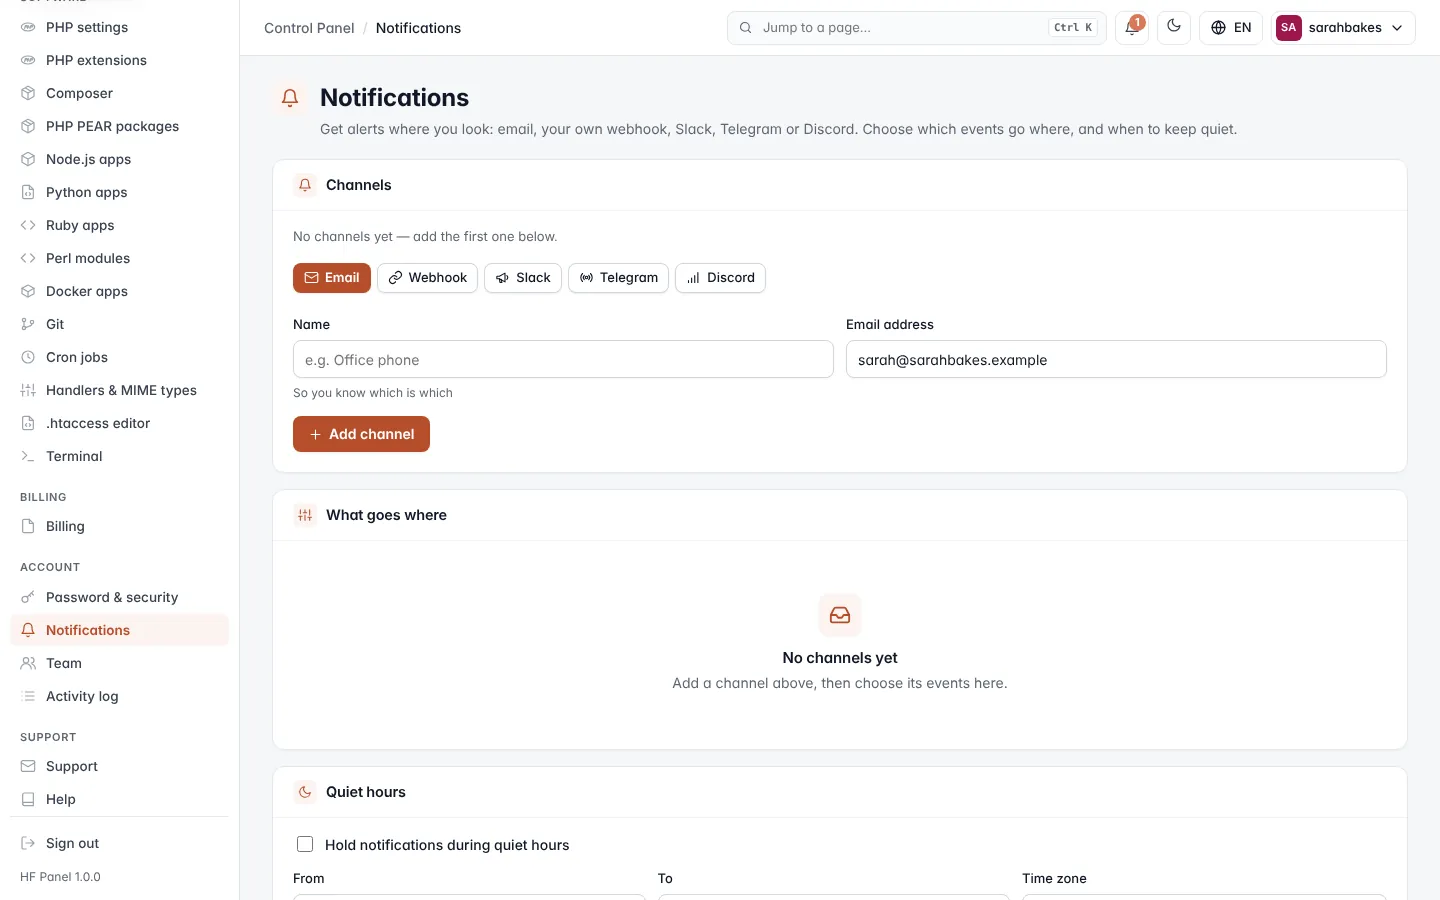Screen dimensions: 1440x900
Task: Click the Support envelope icon
Action: (x=28, y=766)
